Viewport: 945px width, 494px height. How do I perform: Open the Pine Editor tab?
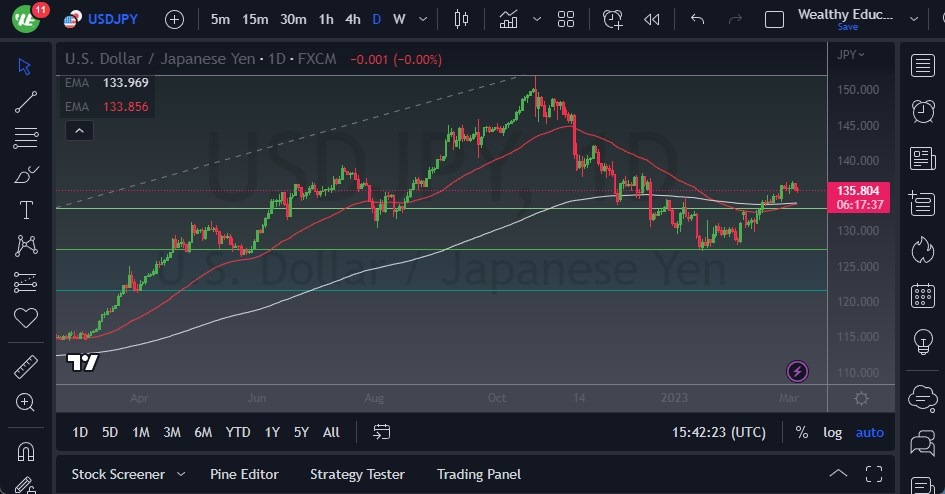244,474
